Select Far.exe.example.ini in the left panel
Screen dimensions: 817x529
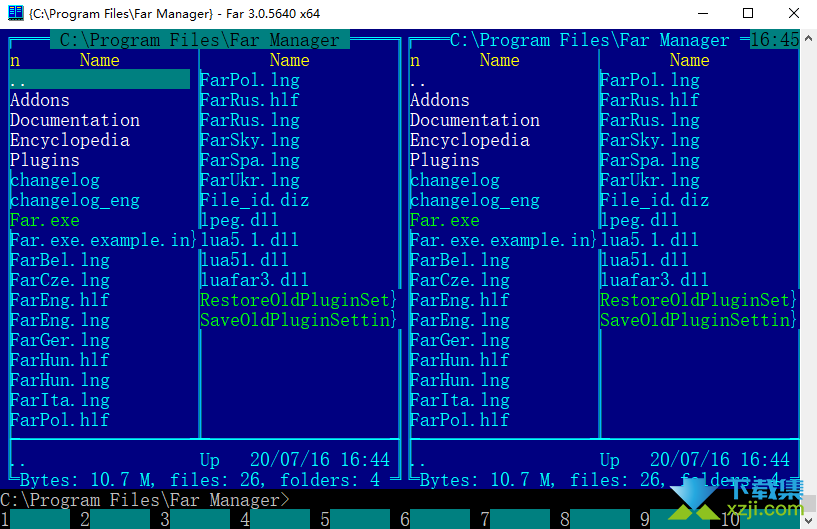(103, 240)
